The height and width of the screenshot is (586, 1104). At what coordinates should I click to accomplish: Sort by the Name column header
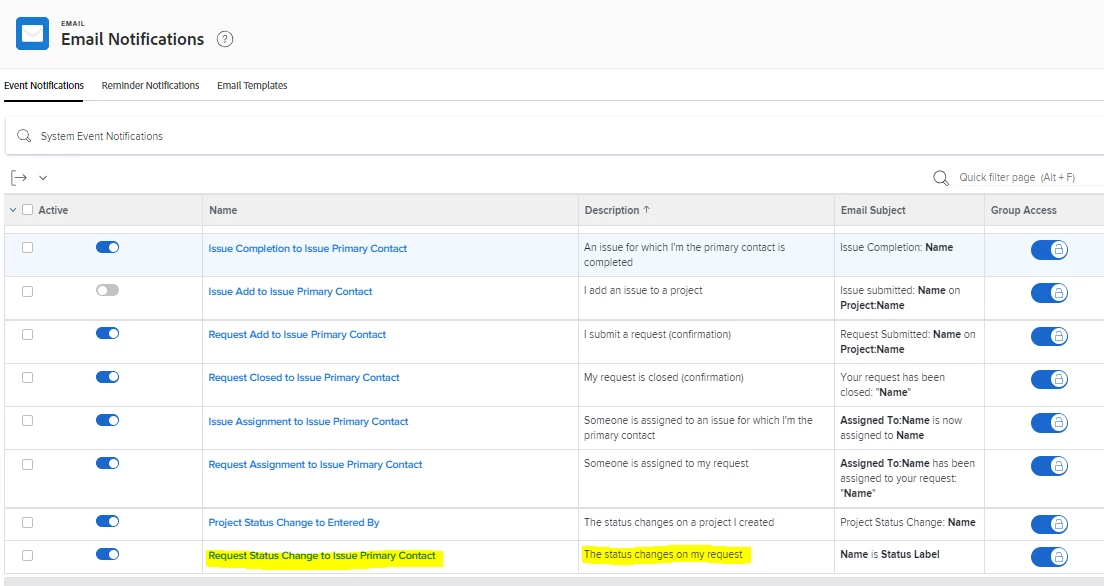coord(222,210)
